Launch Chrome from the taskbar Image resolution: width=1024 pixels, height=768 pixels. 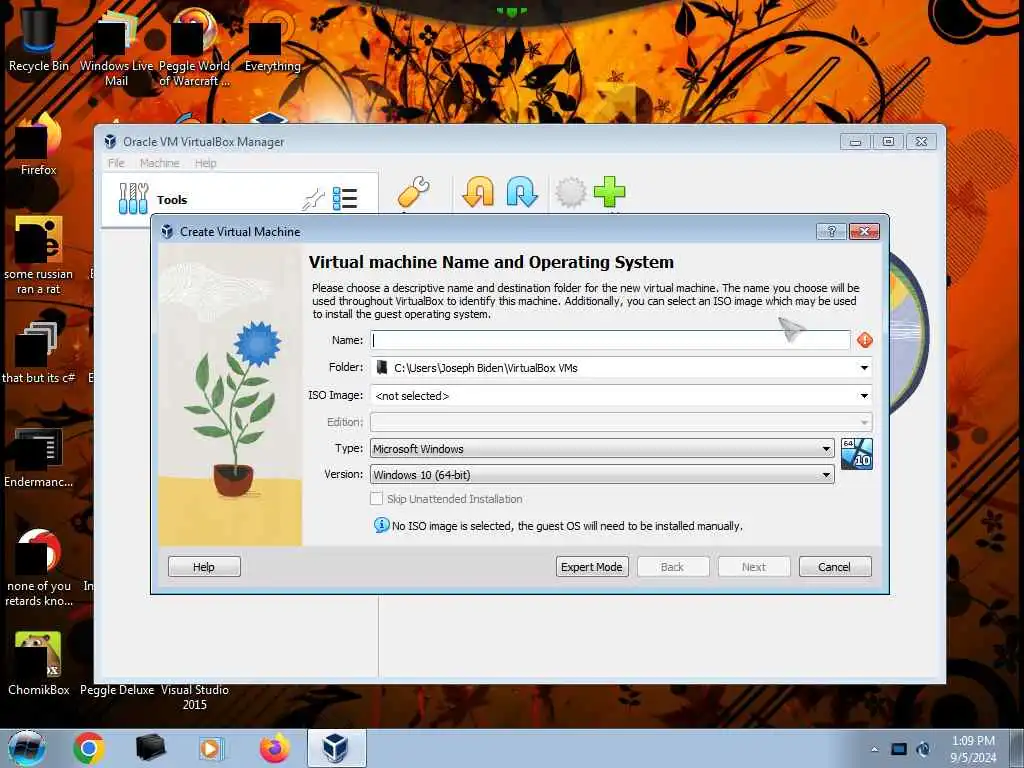[x=89, y=748]
